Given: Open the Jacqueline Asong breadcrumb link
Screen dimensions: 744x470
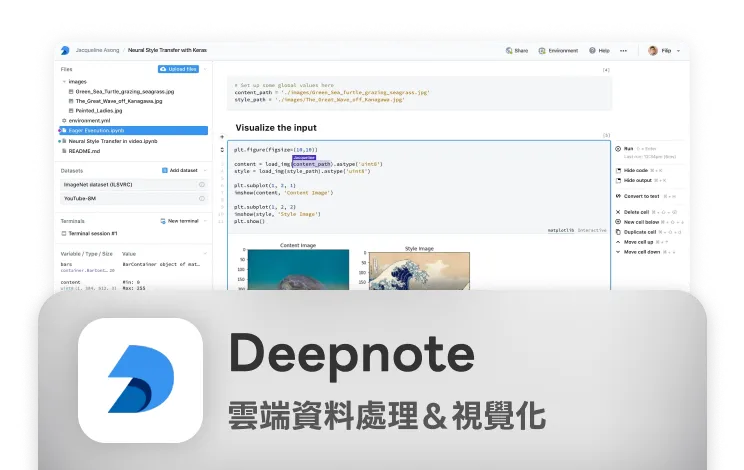Looking at the screenshot, I should (x=97, y=50).
